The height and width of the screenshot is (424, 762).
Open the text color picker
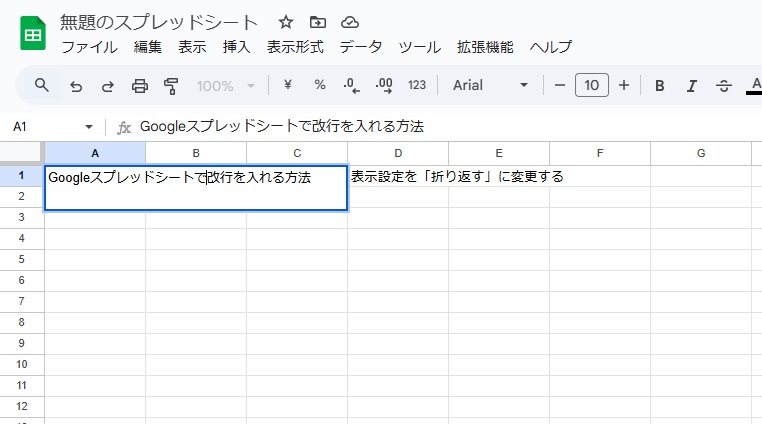click(x=755, y=86)
